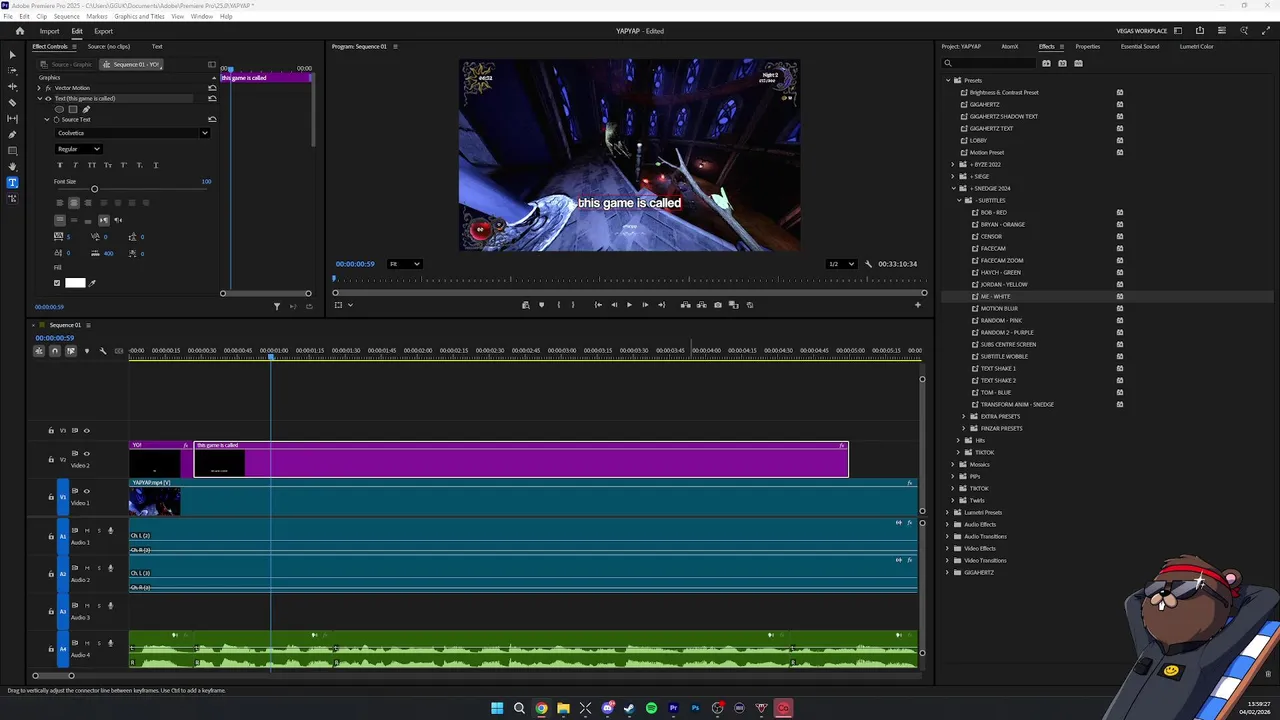Open the Markers menu

point(97,17)
